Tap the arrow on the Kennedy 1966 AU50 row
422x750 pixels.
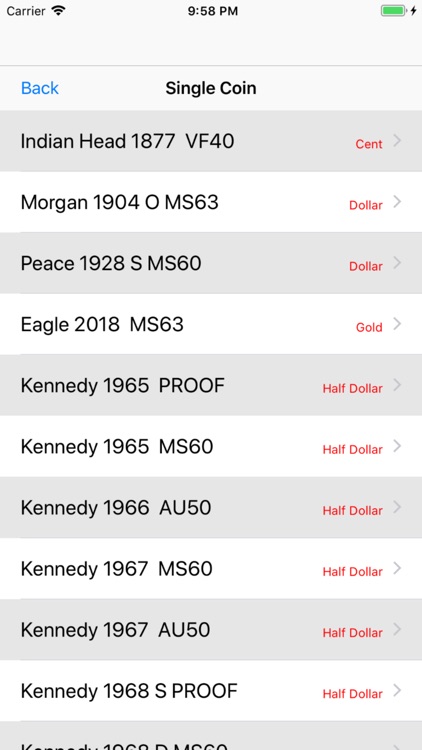(x=397, y=507)
